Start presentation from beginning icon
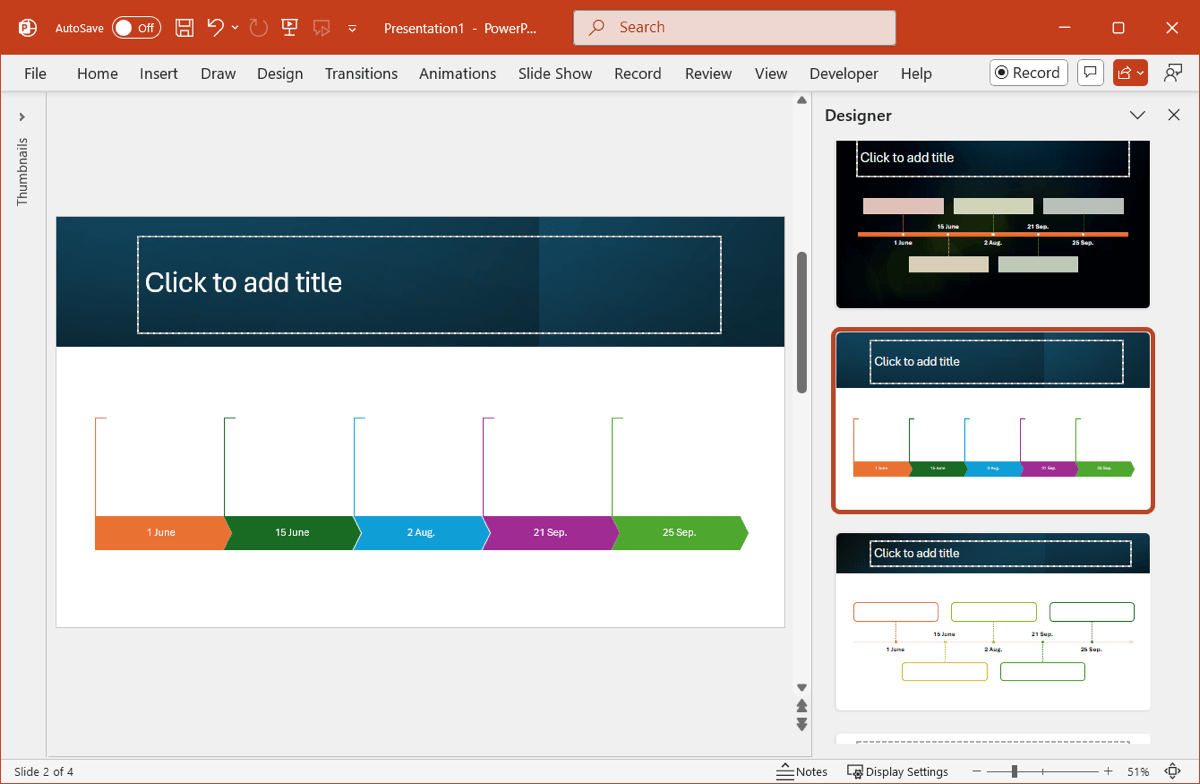The image size is (1200, 784). tap(290, 28)
